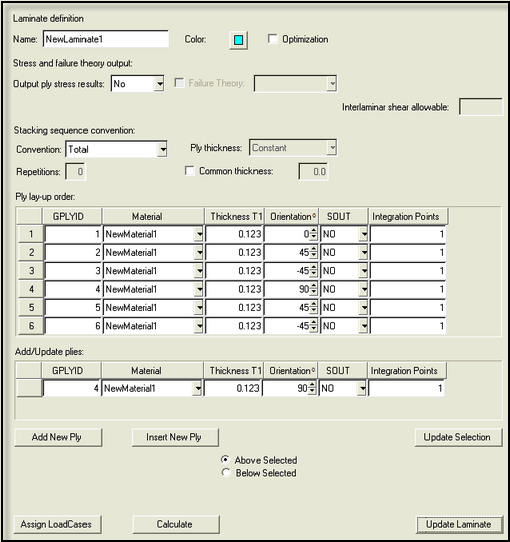Select the Below Selected radio option
Viewport: 510px width, 542px height.
coord(226,473)
